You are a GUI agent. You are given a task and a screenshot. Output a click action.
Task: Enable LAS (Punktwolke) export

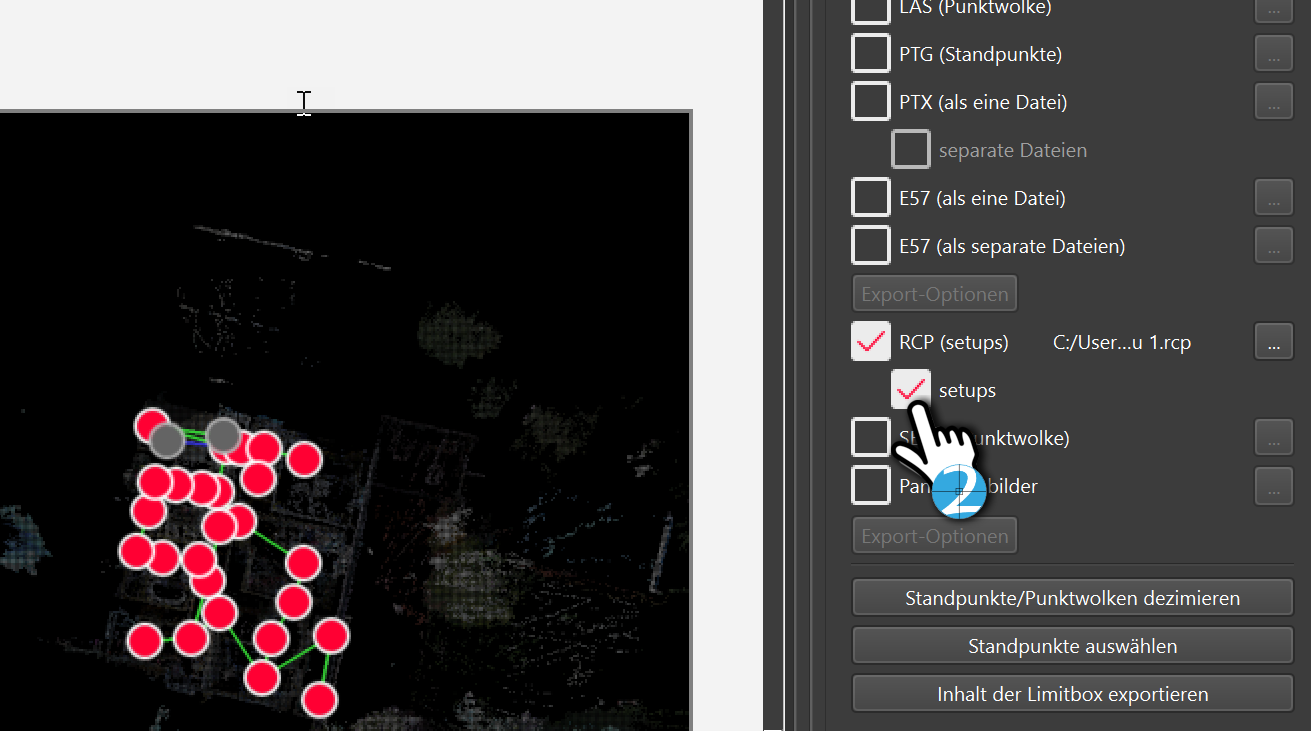pyautogui.click(x=870, y=10)
